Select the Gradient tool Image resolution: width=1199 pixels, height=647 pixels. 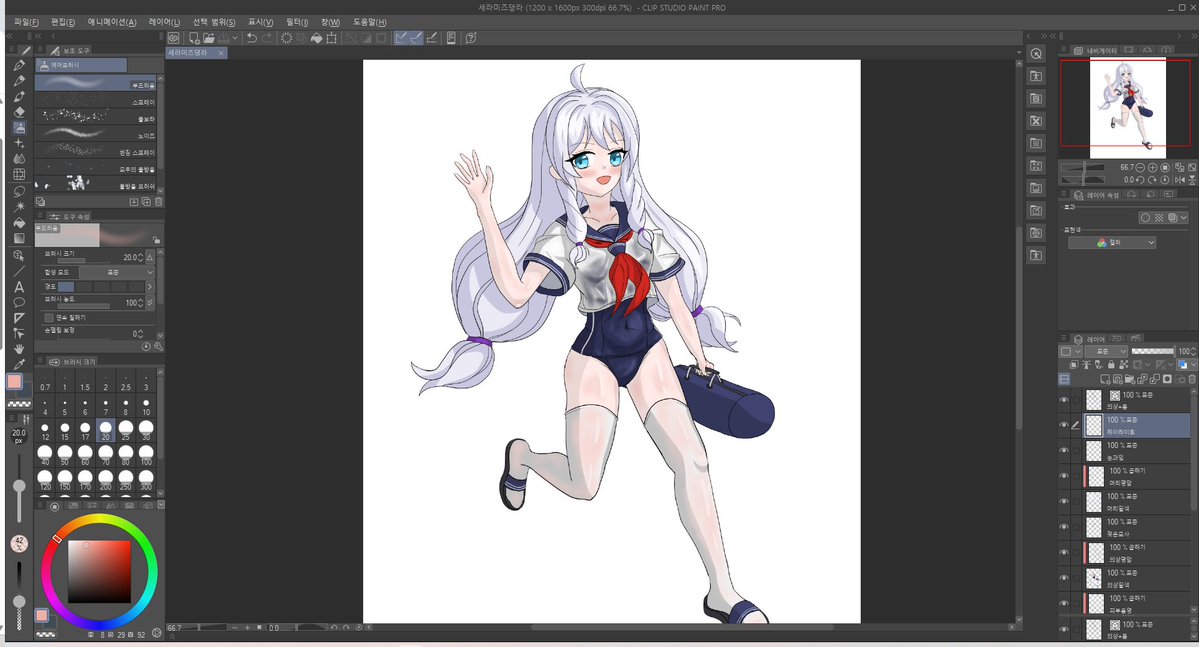click(17, 238)
